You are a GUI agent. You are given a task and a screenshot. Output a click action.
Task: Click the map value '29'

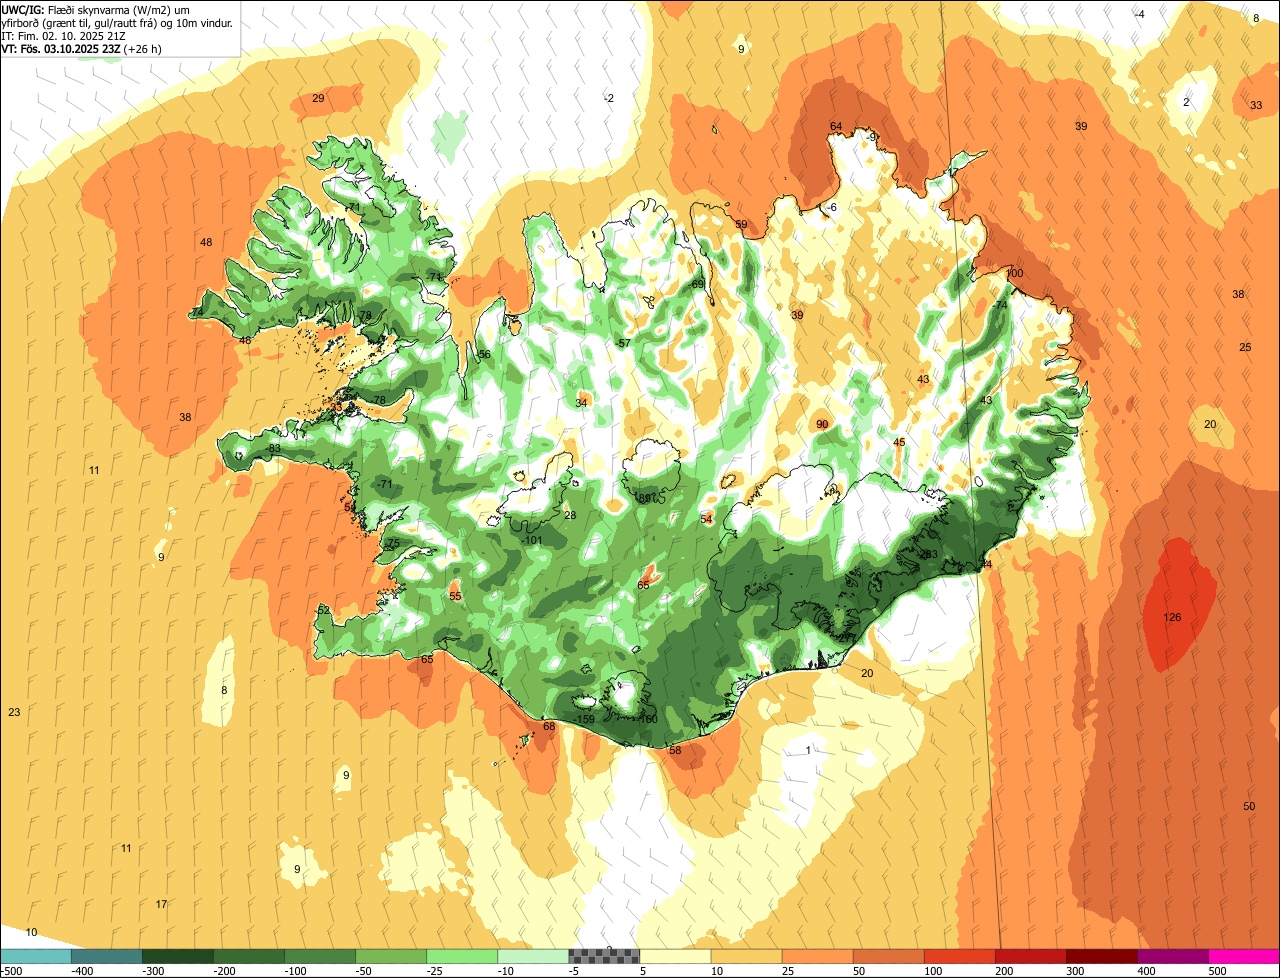pyautogui.click(x=318, y=98)
